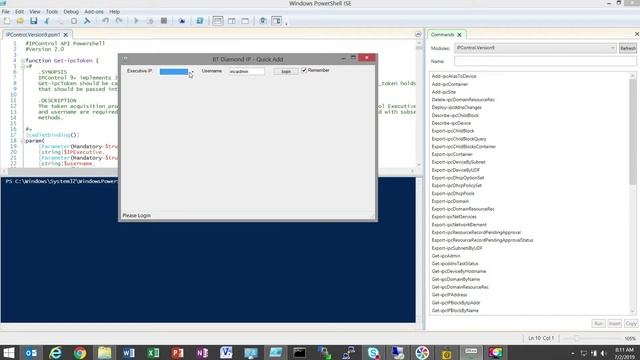Viewport: 640px width, 360px height.
Task: Click the Stop Operation square icon
Action: [x=164, y=21]
